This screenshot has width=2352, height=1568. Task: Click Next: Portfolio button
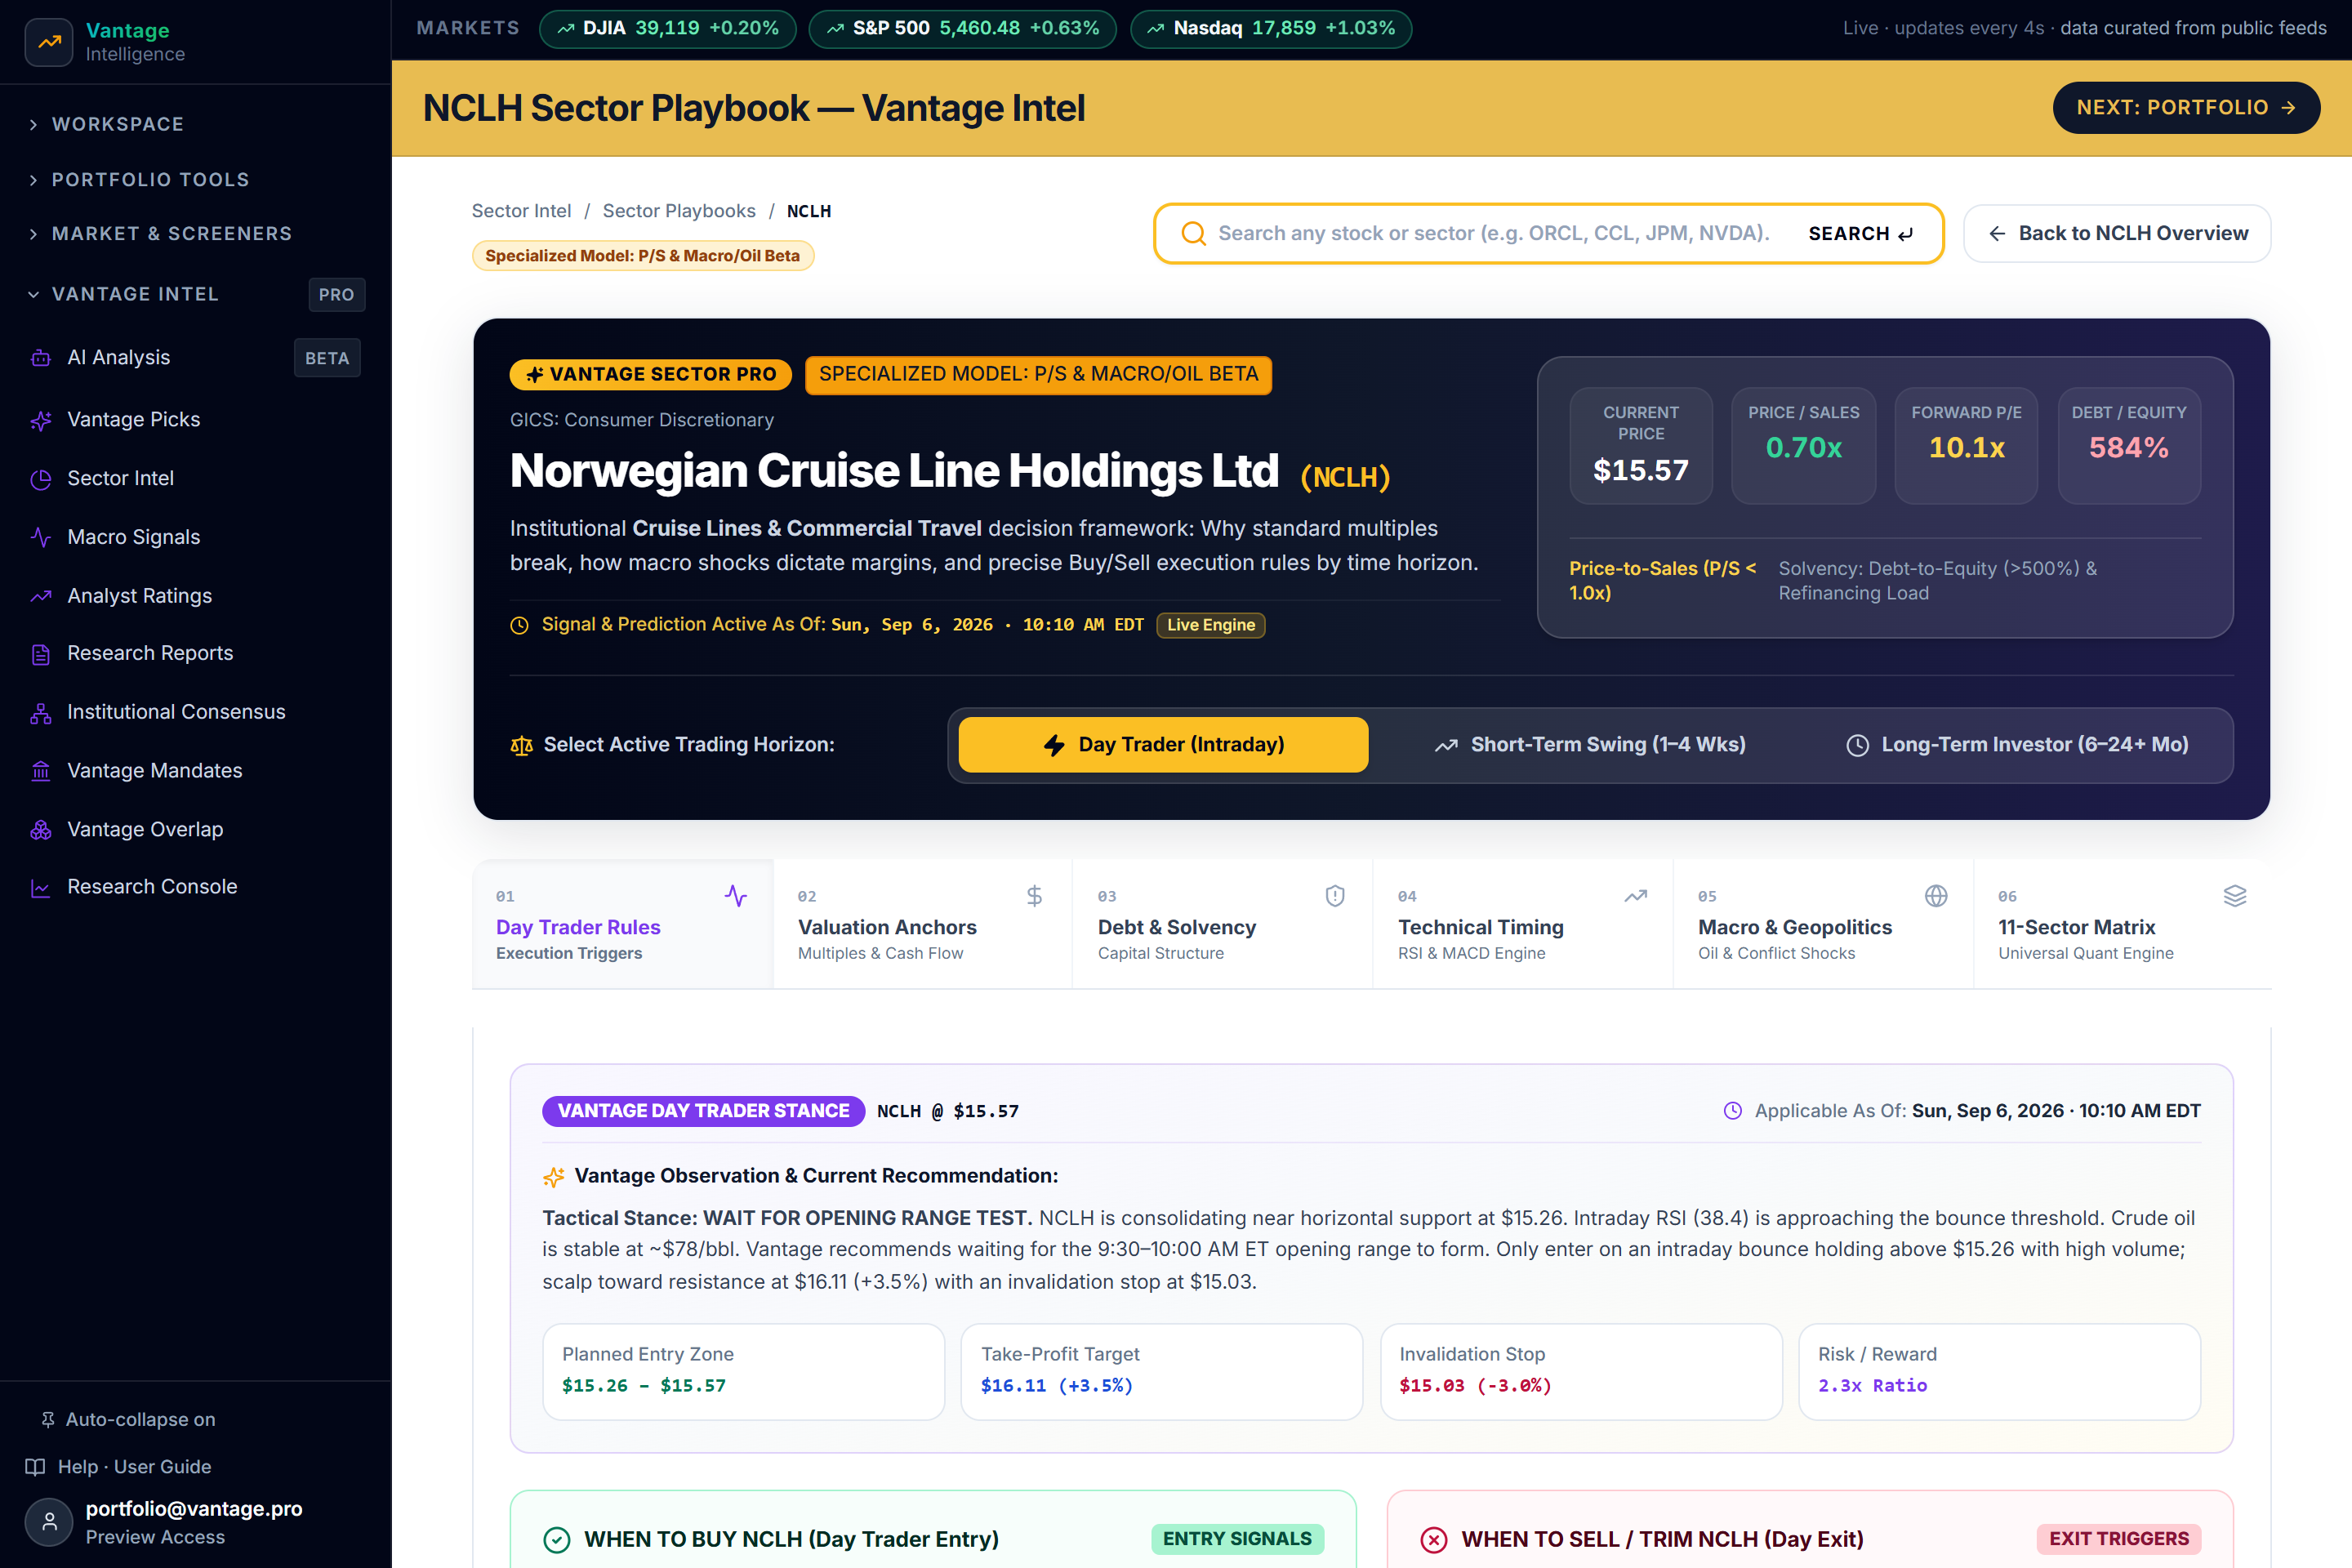click(2186, 108)
